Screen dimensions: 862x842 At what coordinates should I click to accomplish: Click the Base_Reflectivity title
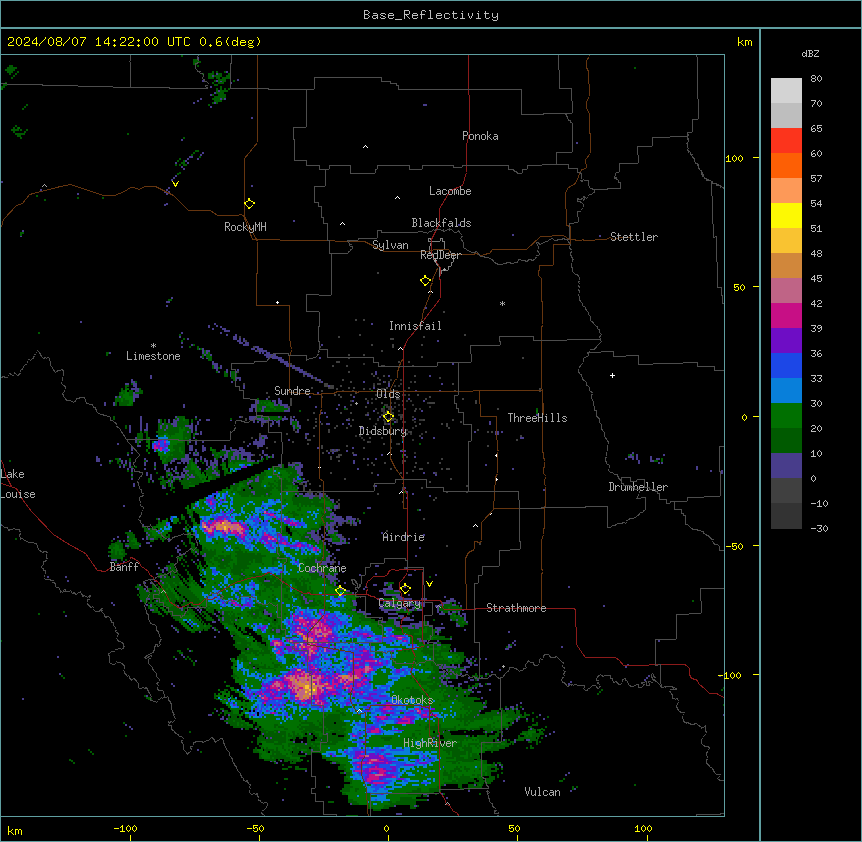pos(431,15)
